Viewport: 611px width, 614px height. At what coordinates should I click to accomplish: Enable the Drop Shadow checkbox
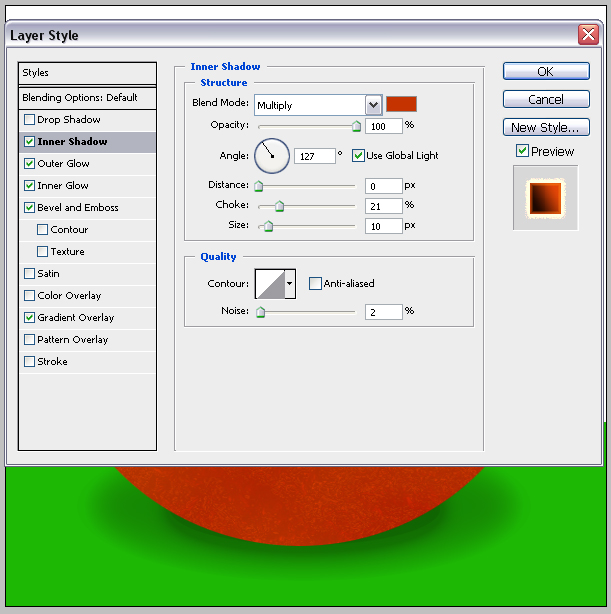(x=29, y=119)
